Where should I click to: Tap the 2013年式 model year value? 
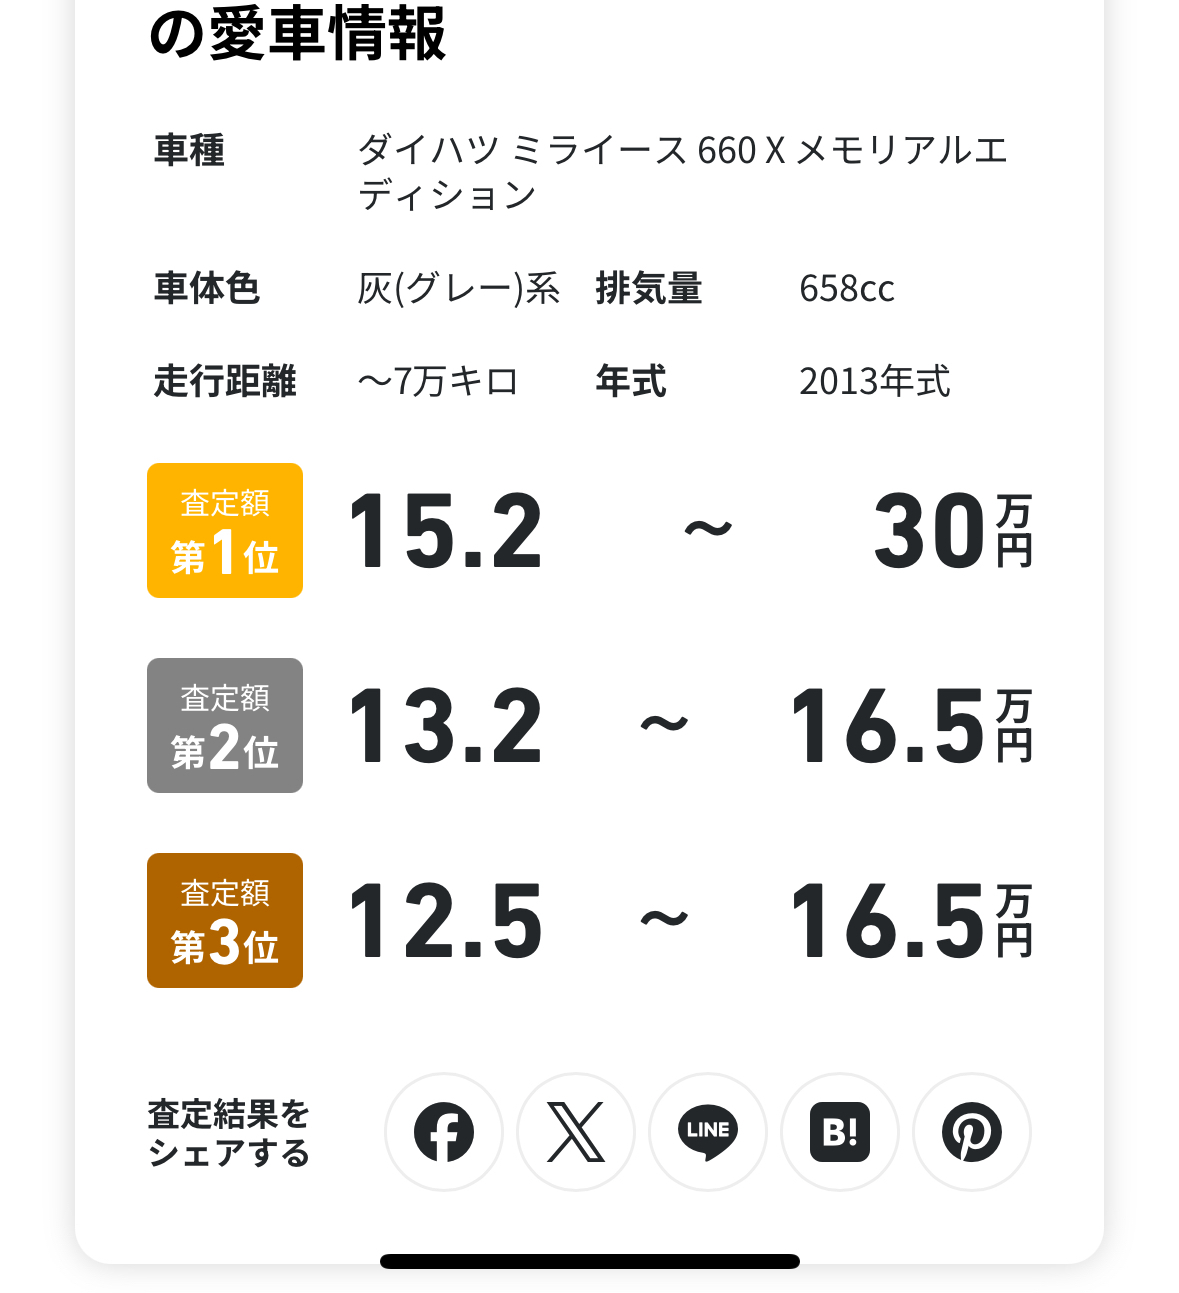(875, 381)
